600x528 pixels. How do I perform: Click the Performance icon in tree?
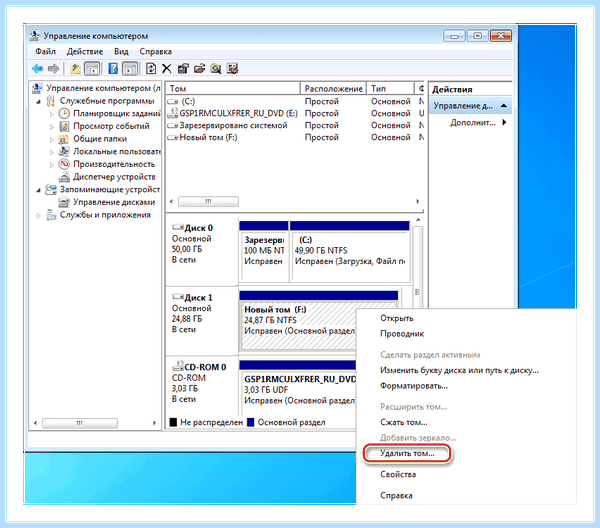click(x=64, y=164)
